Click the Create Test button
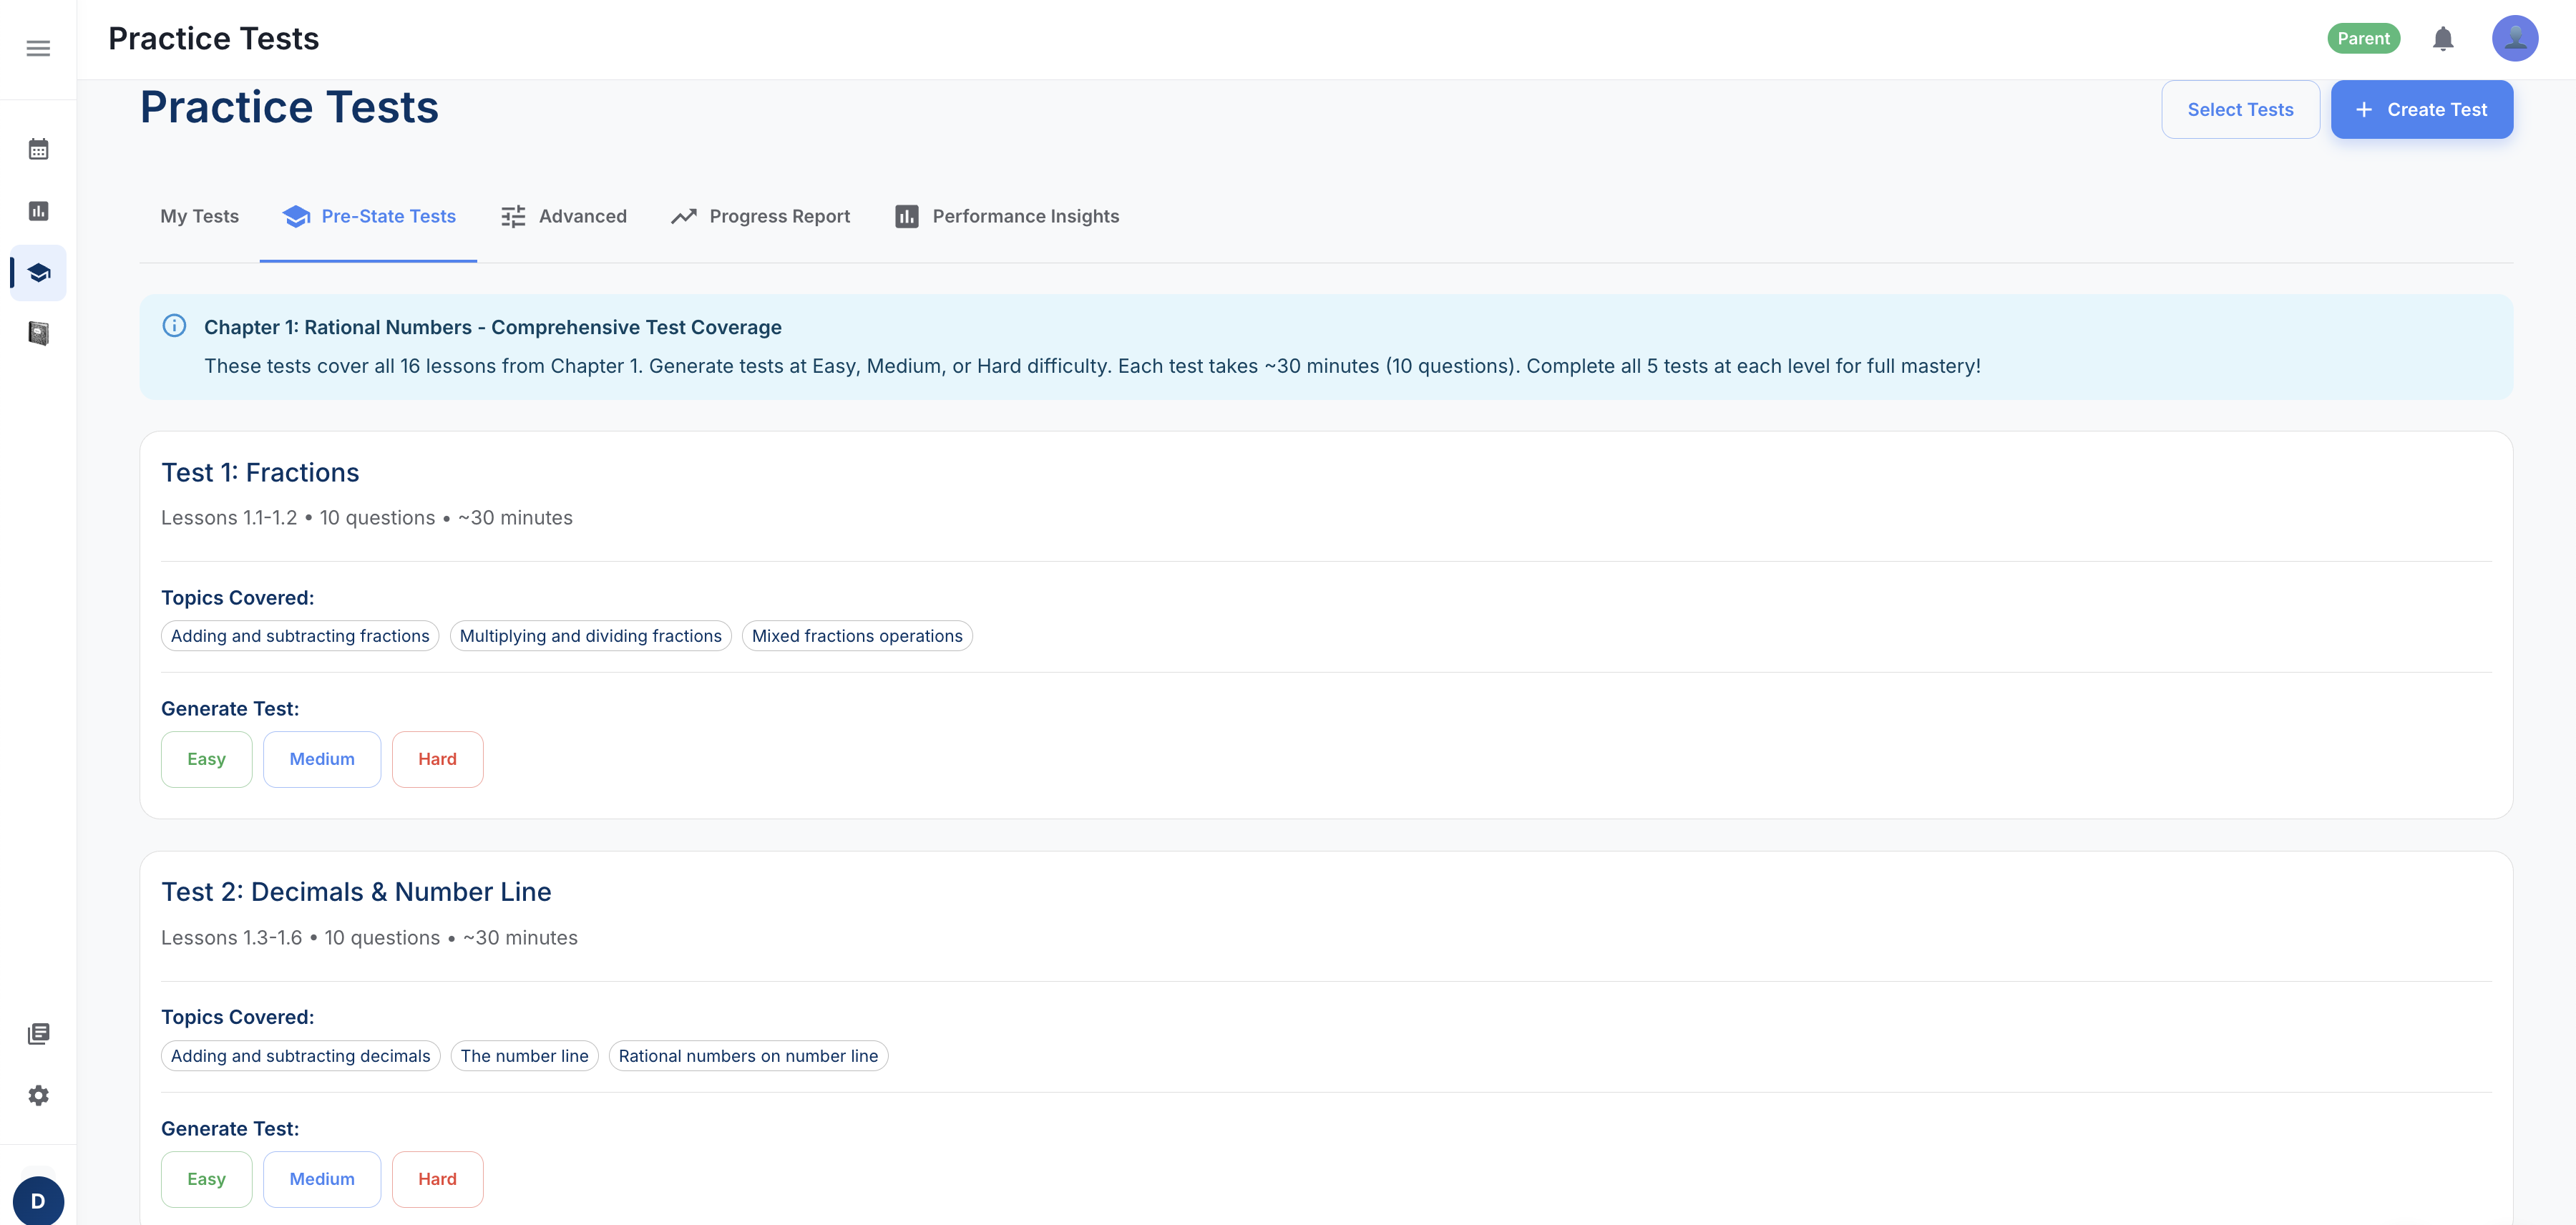Image resolution: width=2576 pixels, height=1225 pixels. 2421,109
